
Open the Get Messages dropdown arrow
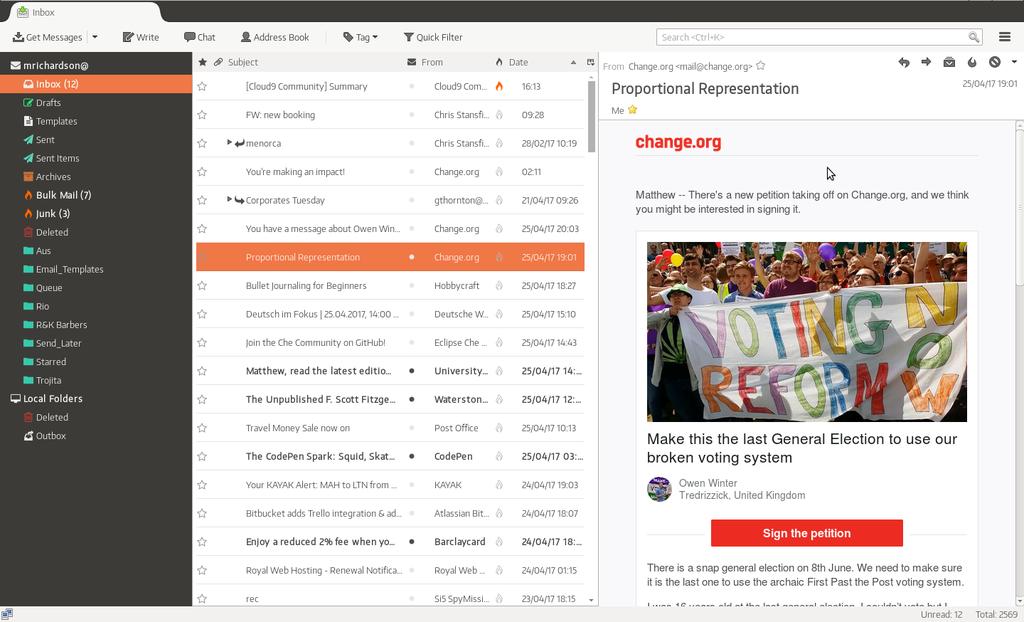(95, 37)
